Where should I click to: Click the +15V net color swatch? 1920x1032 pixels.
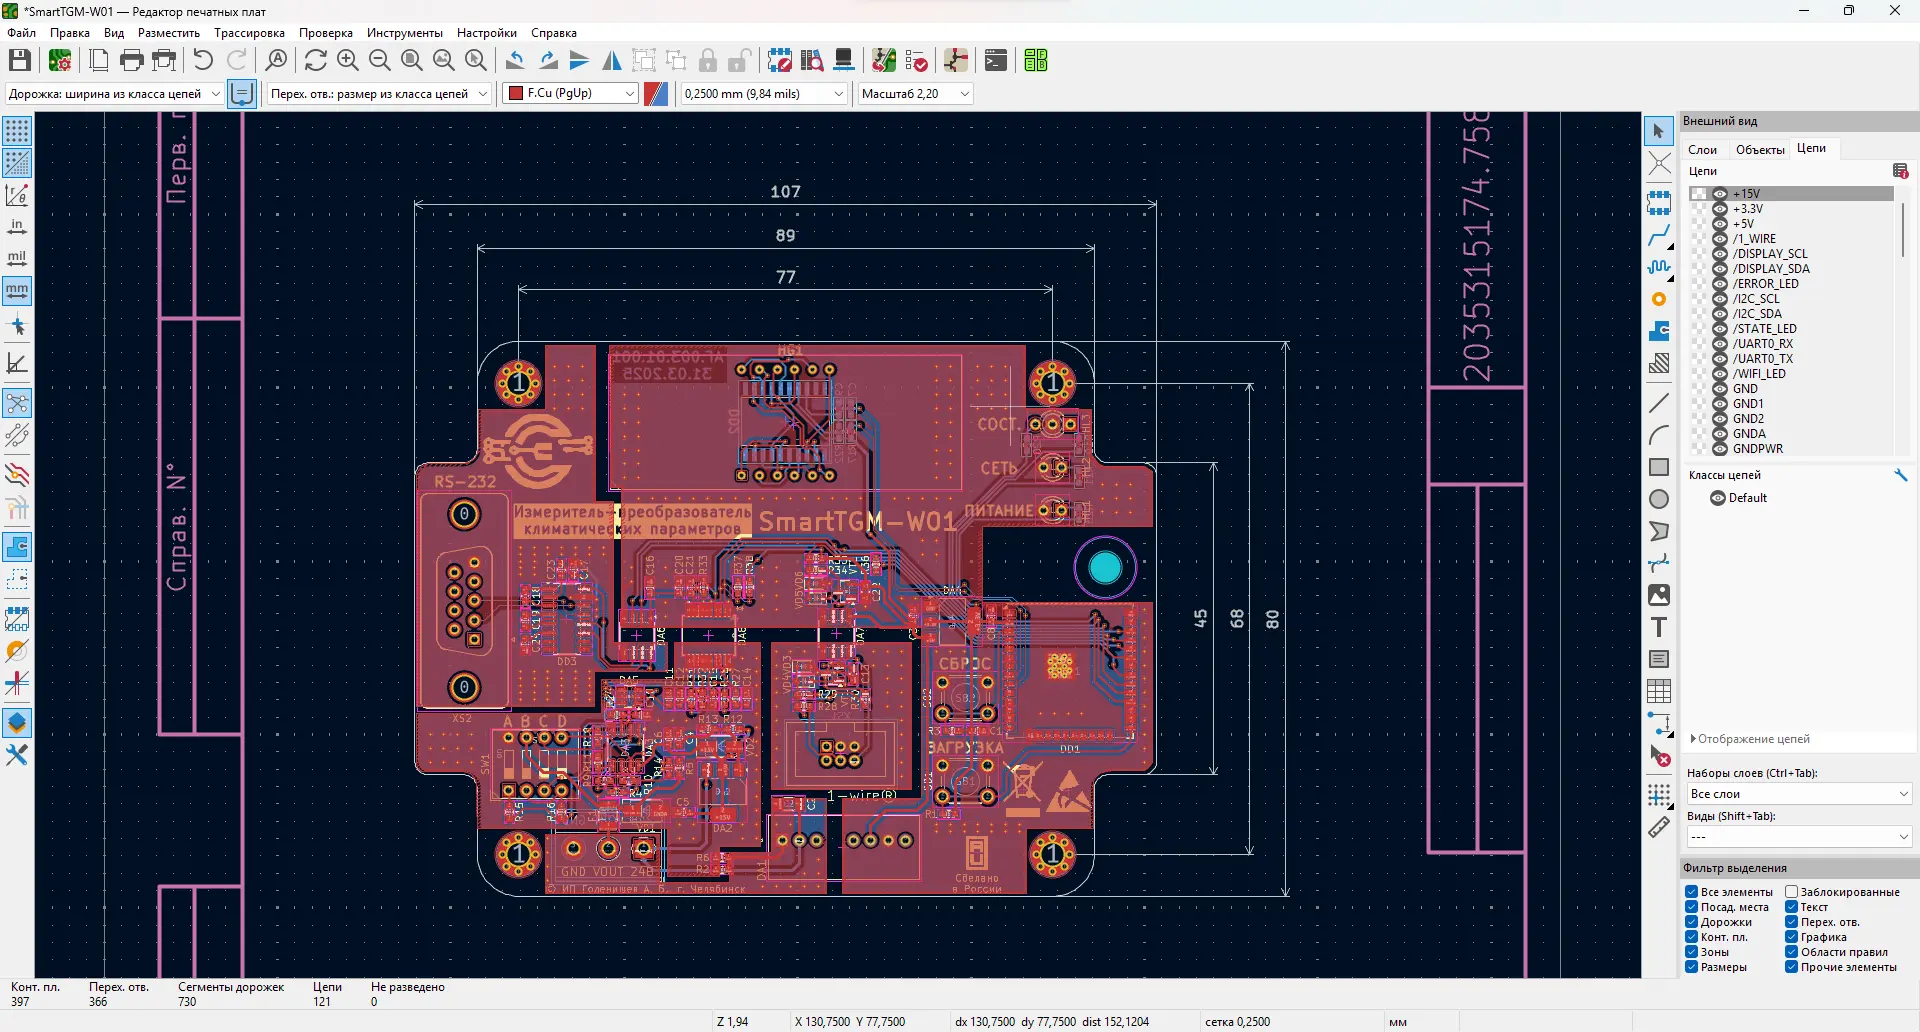(1699, 194)
